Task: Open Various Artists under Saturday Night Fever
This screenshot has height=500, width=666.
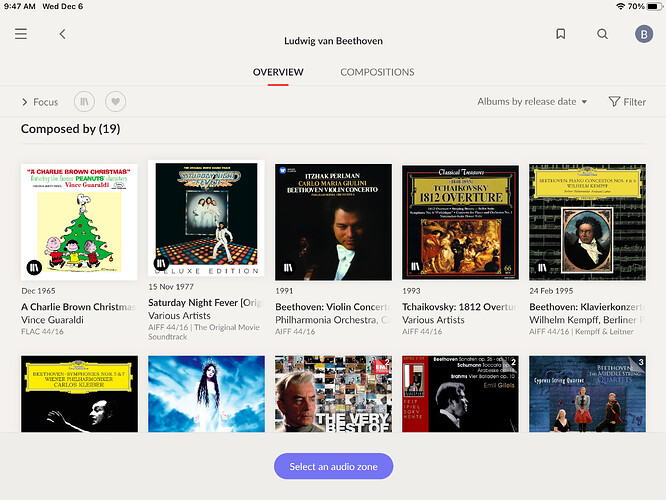Action: click(x=179, y=316)
